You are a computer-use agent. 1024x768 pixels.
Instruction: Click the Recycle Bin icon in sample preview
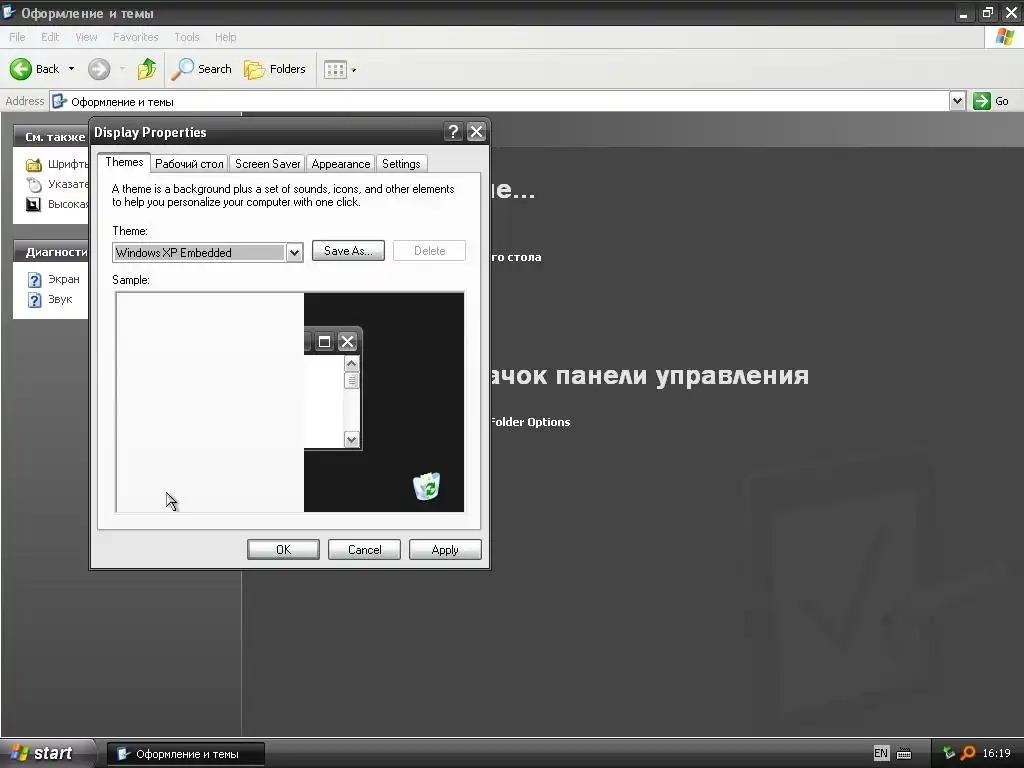[426, 487]
